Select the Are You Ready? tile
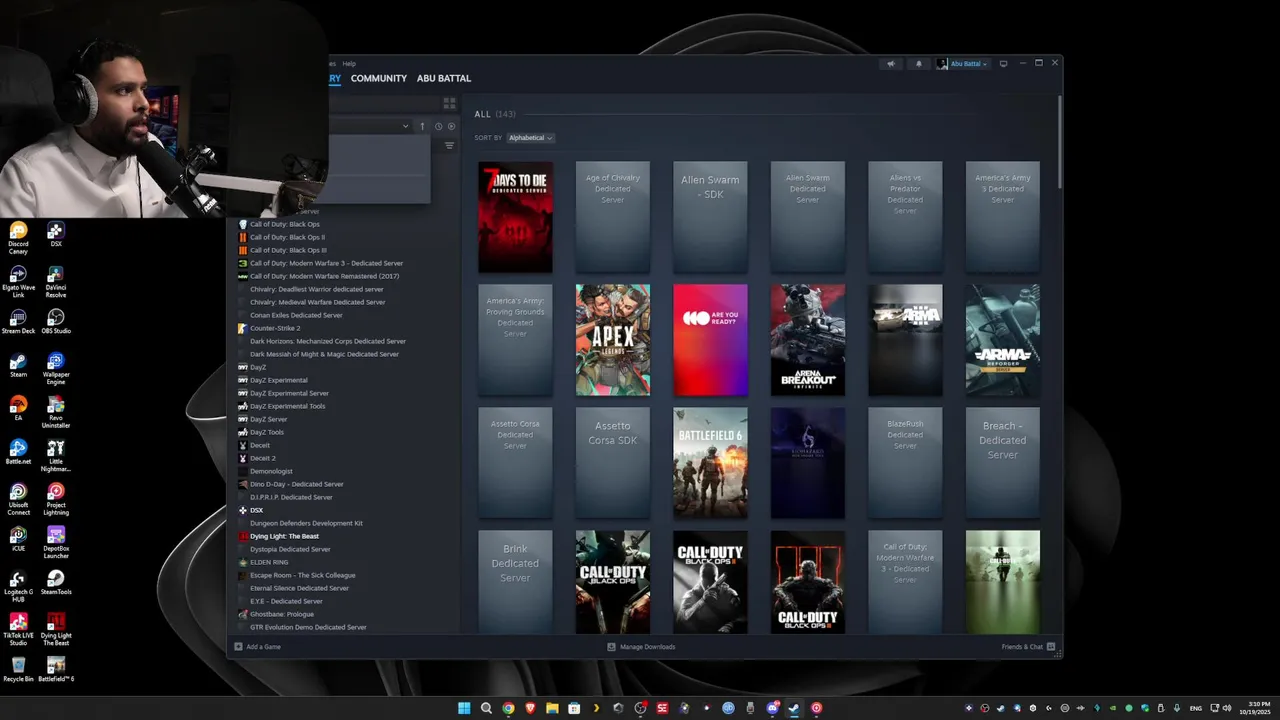The image size is (1280, 720). pos(710,340)
